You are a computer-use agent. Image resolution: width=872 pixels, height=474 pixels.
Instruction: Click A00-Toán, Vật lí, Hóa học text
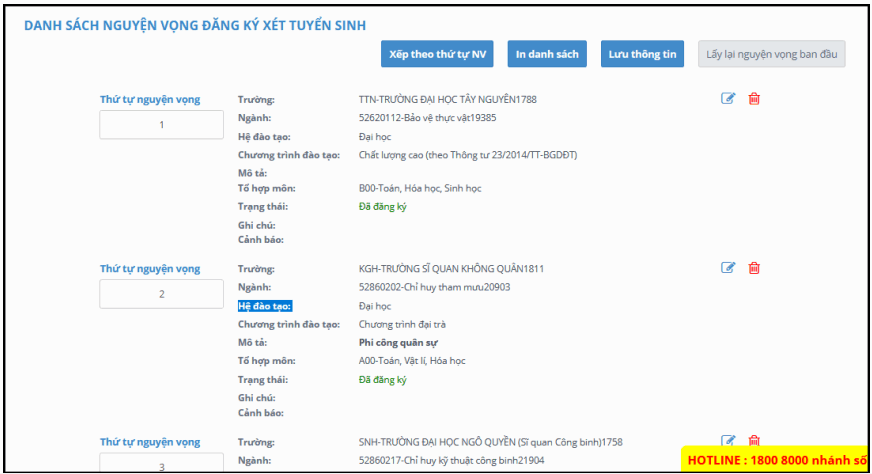click(412, 361)
